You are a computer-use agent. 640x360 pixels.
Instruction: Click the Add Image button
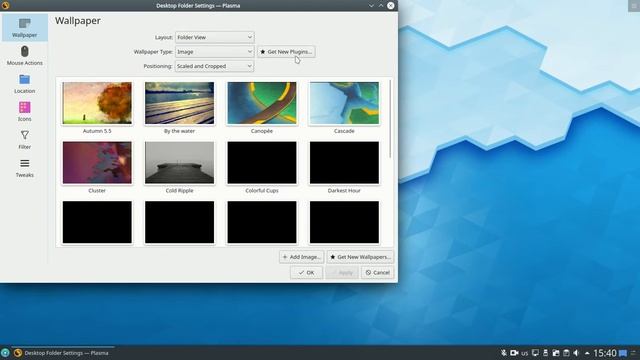click(302, 257)
